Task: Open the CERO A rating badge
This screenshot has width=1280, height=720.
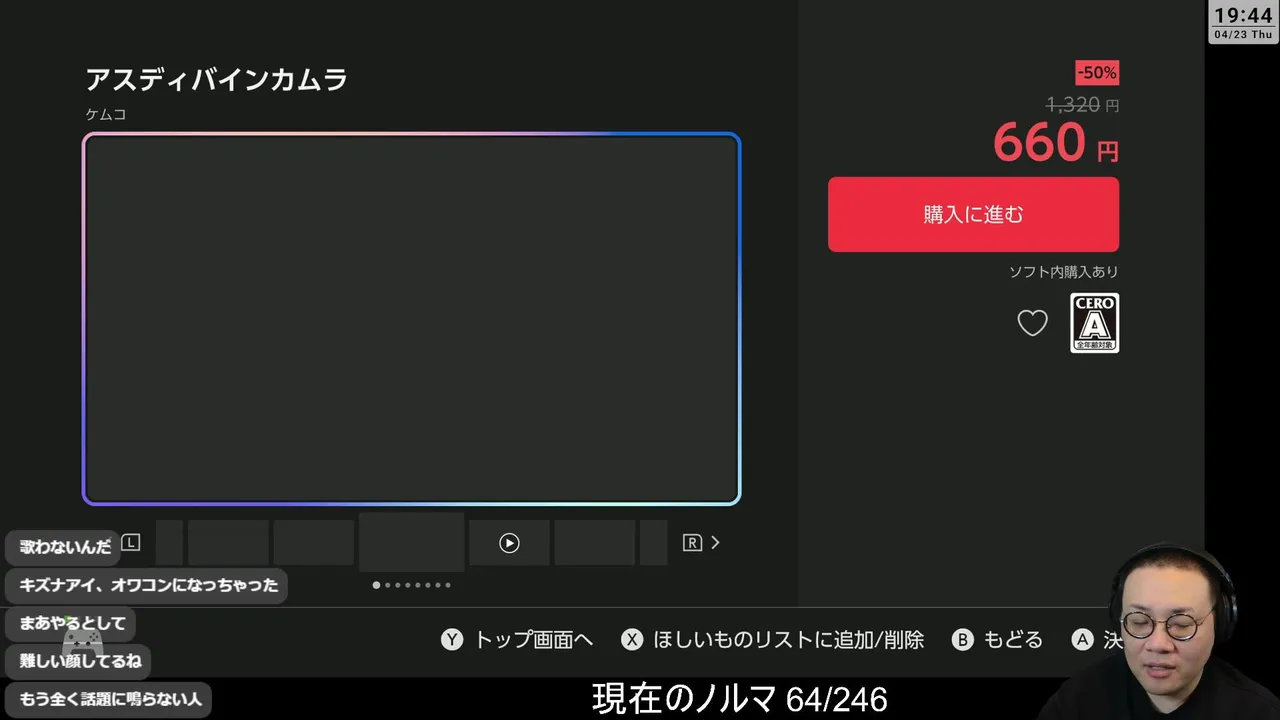Action: click(1094, 323)
